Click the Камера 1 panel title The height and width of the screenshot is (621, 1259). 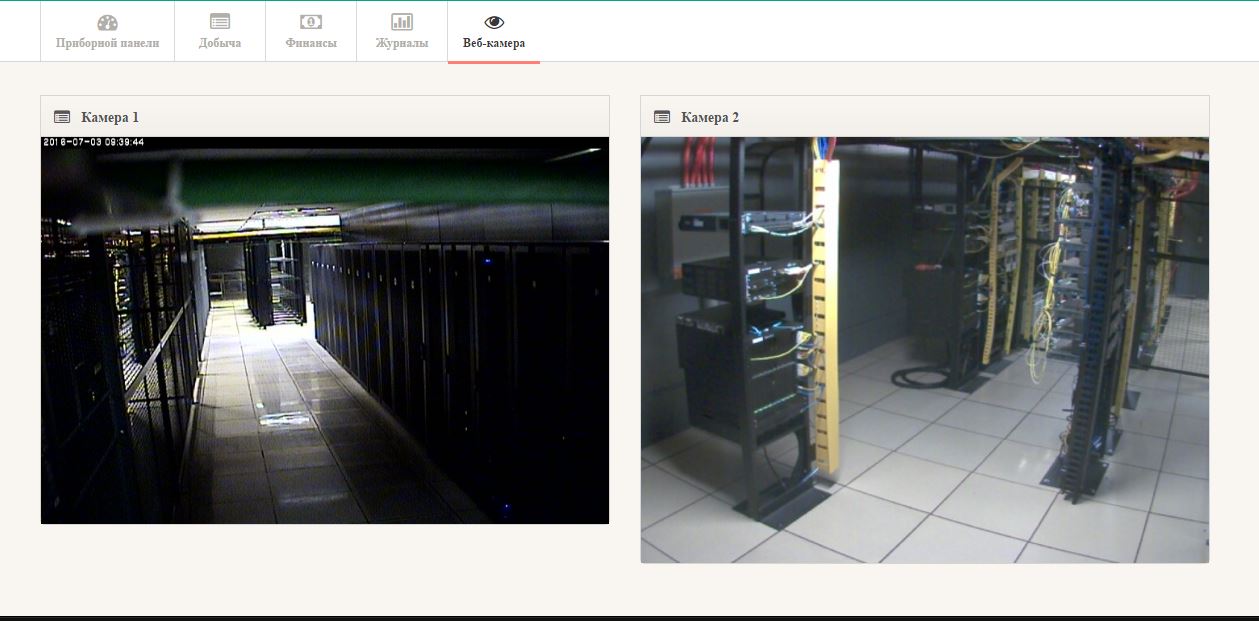click(110, 117)
